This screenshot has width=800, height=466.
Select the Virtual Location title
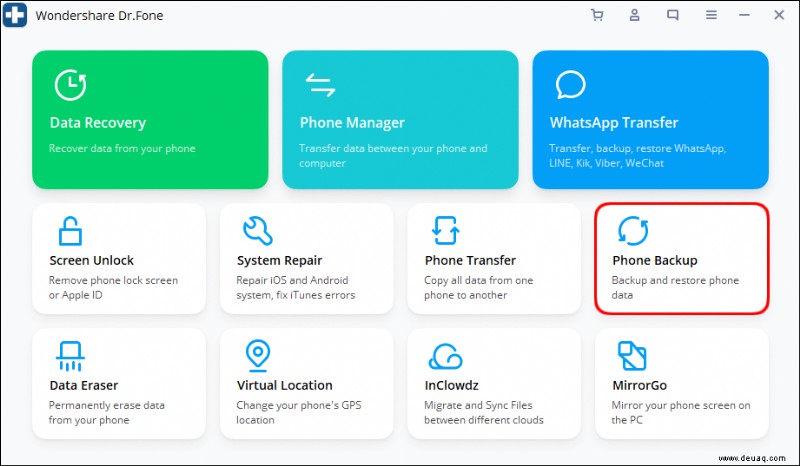pyautogui.click(x=285, y=385)
